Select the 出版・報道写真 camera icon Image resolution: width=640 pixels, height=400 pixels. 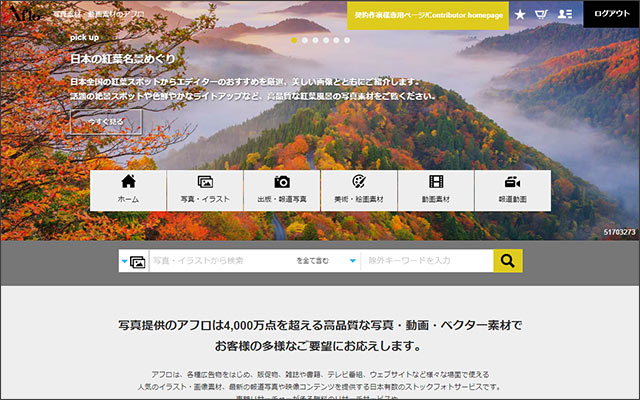pos(282,190)
